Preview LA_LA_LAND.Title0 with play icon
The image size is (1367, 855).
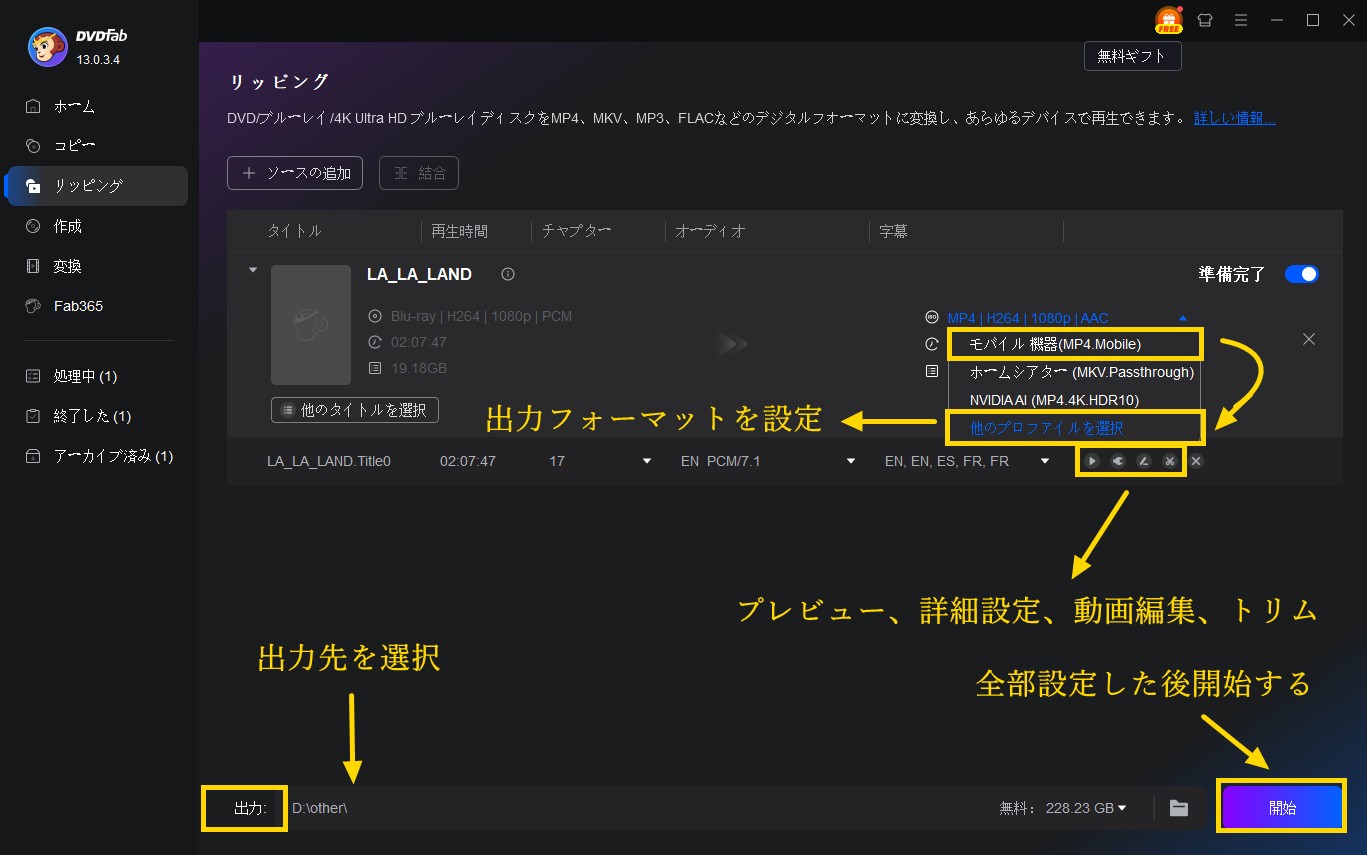tap(1093, 461)
